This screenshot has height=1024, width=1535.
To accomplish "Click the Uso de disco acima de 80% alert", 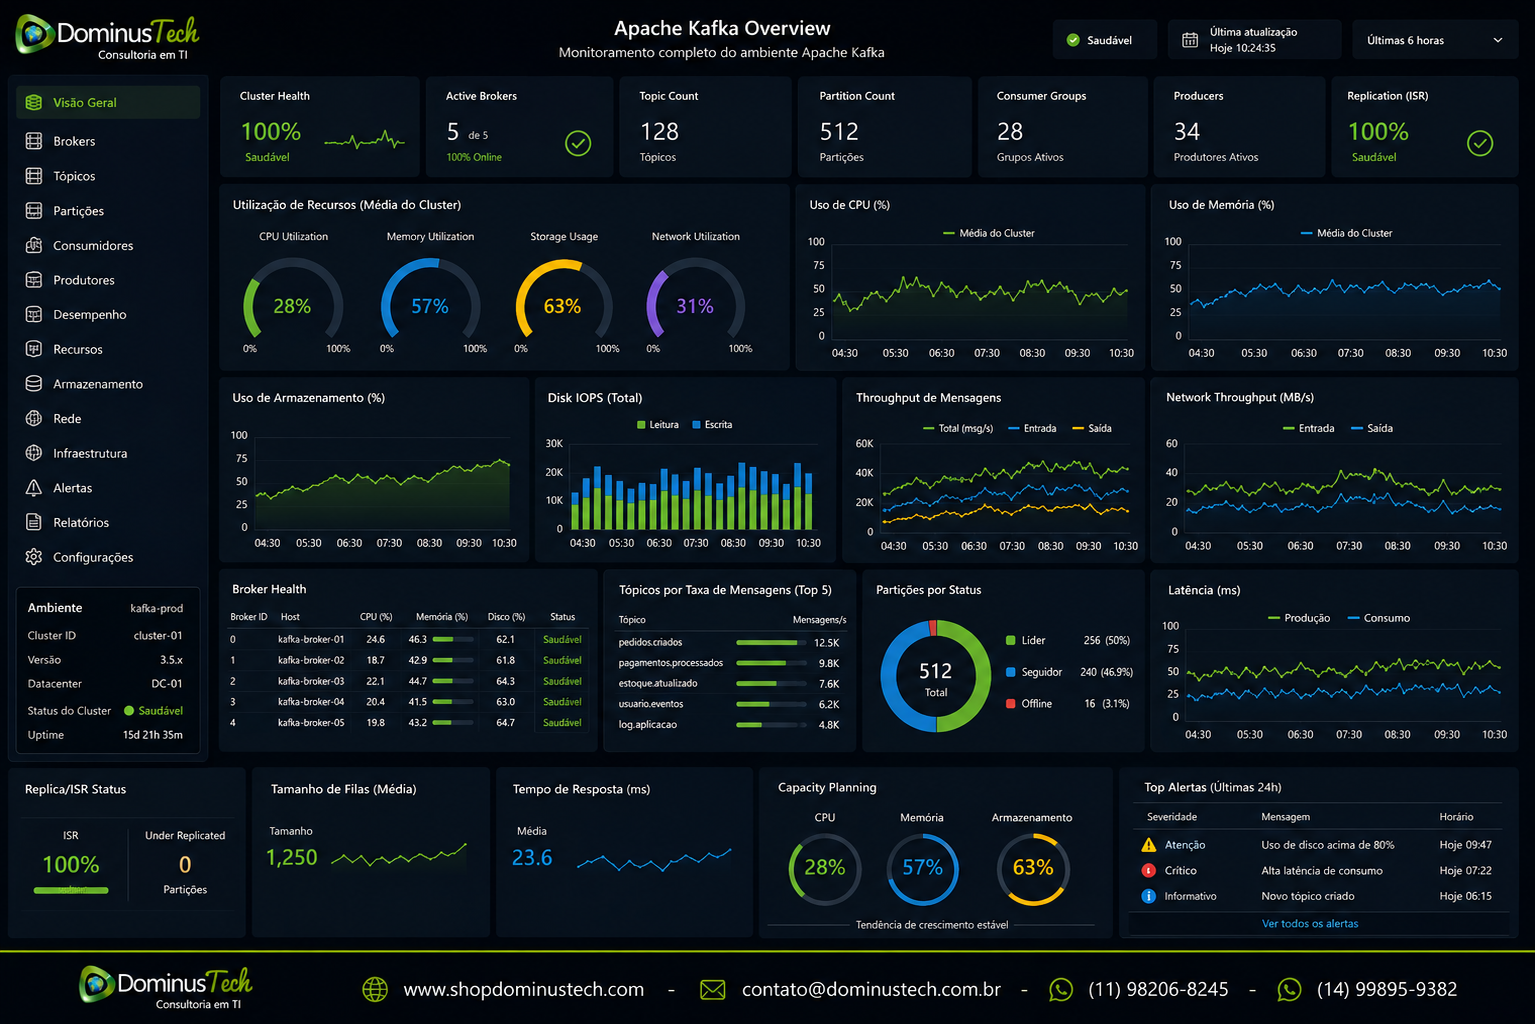I will tap(1328, 845).
